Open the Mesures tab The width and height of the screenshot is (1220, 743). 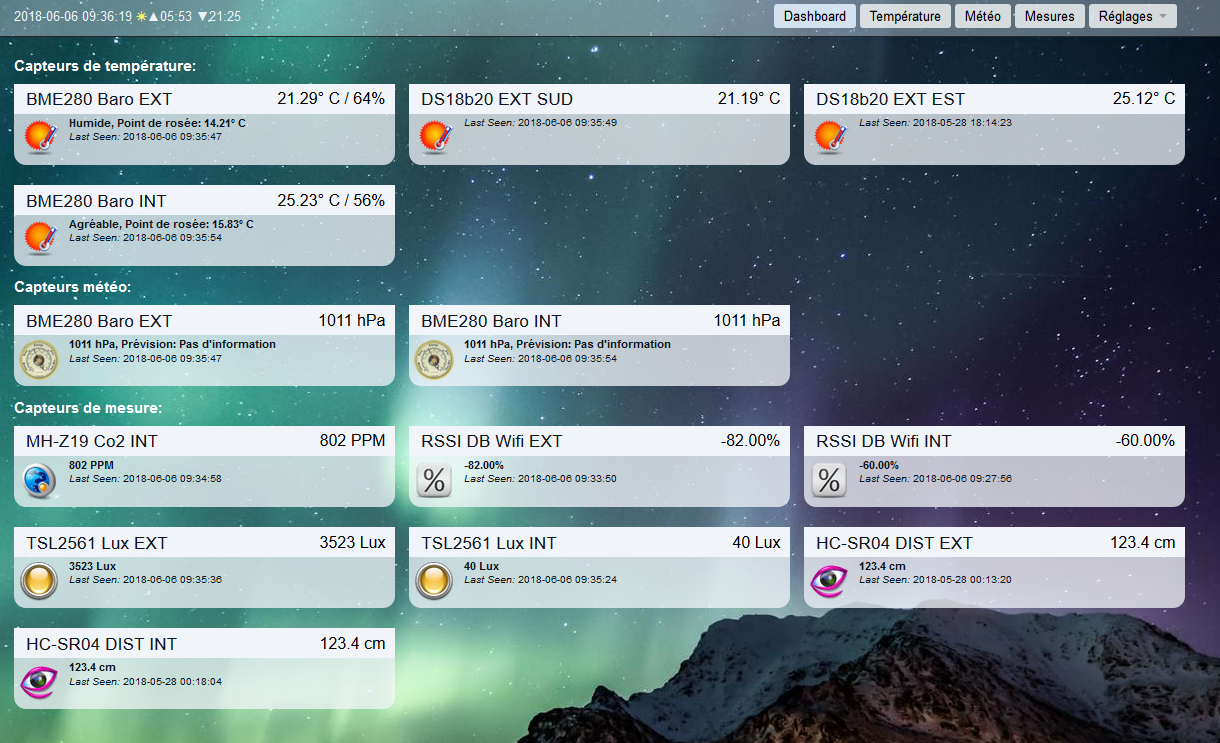click(1049, 16)
